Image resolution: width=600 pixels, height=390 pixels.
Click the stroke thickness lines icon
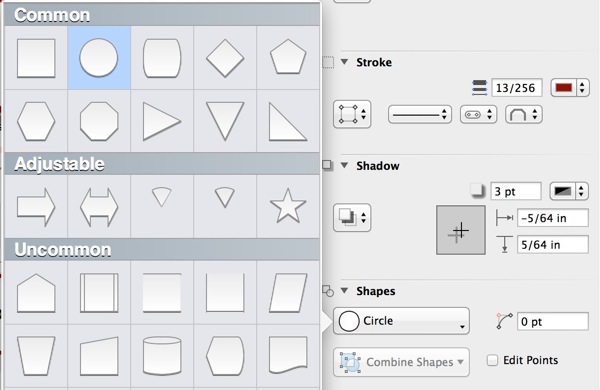pos(479,88)
